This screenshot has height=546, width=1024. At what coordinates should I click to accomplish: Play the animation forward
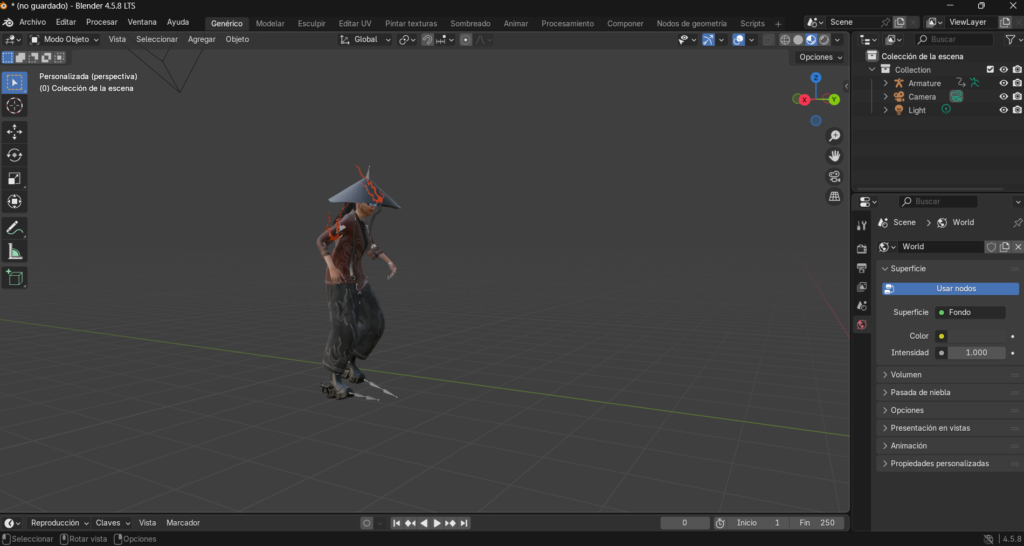point(437,523)
